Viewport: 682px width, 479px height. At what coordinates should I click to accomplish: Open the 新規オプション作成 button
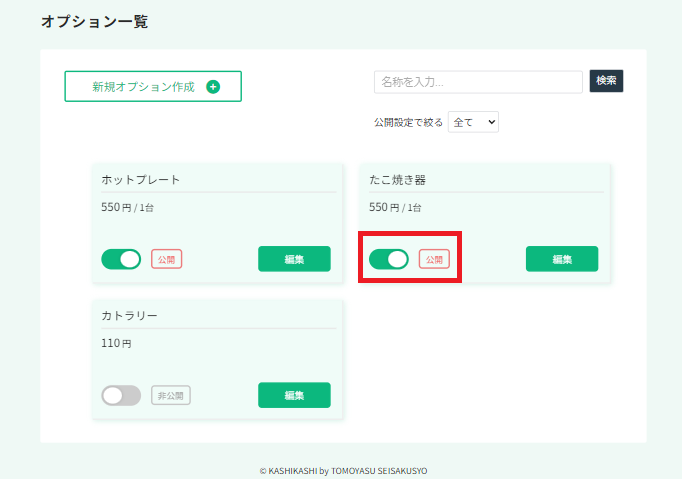click(x=153, y=87)
